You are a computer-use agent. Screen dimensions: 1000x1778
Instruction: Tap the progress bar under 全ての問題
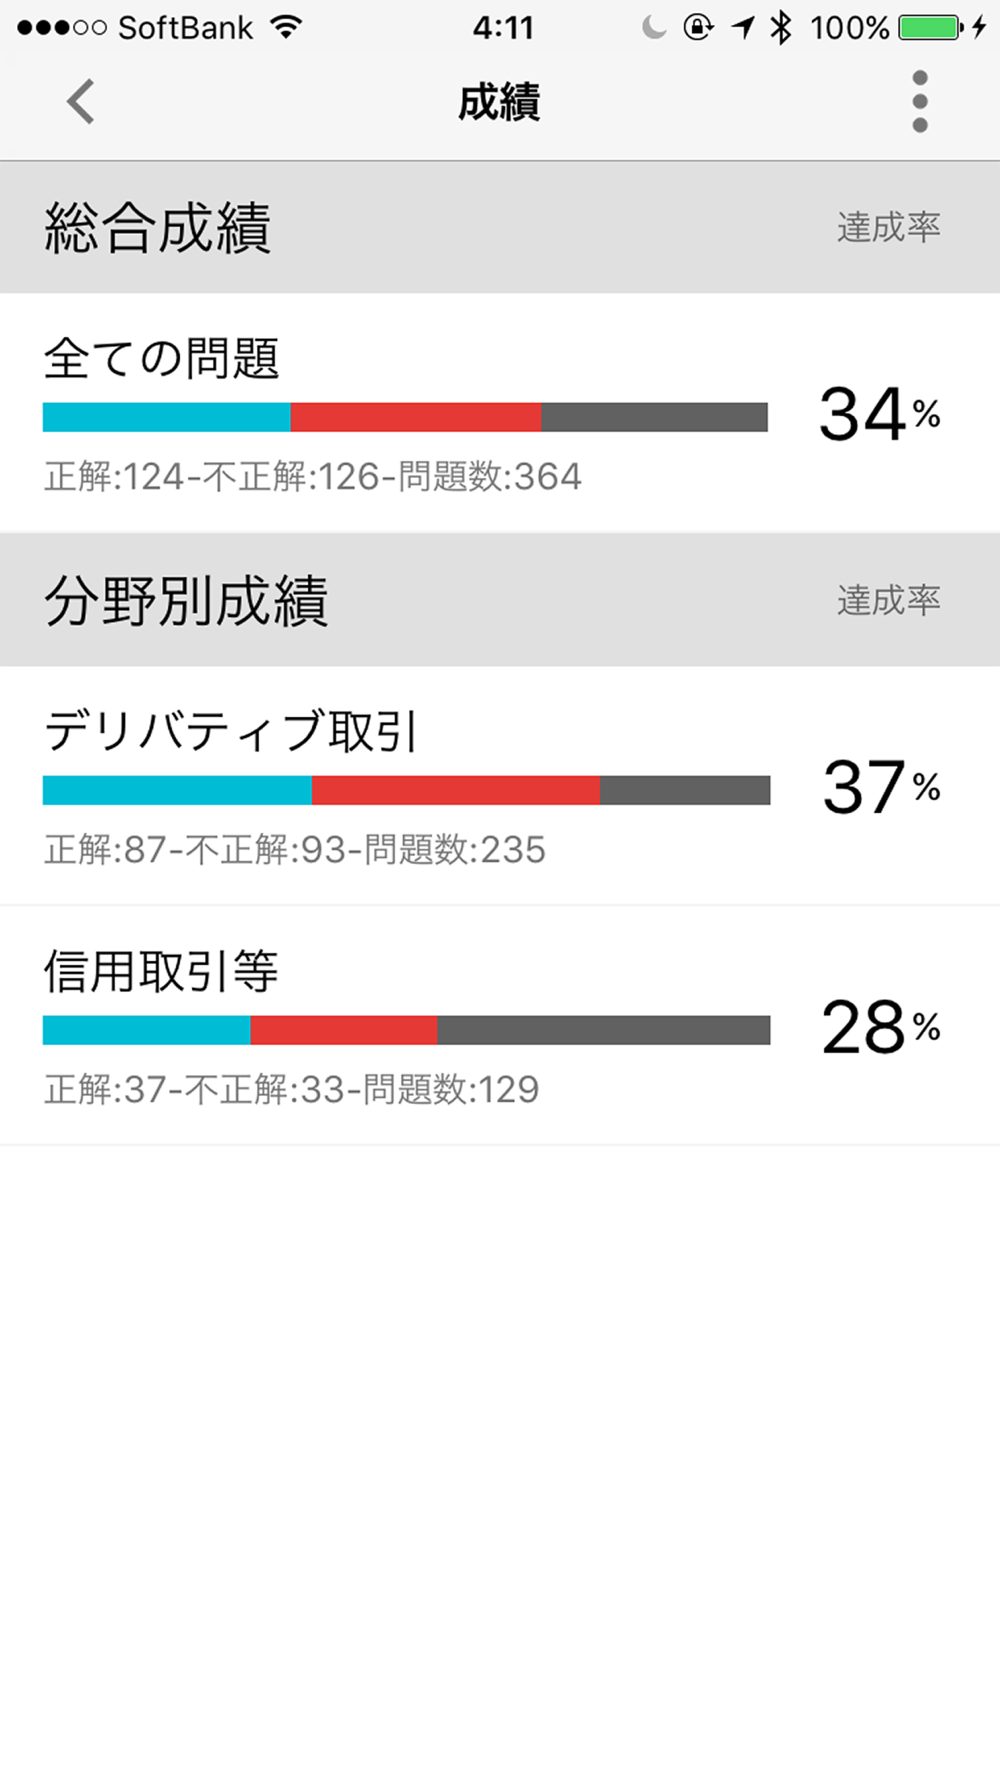click(405, 417)
